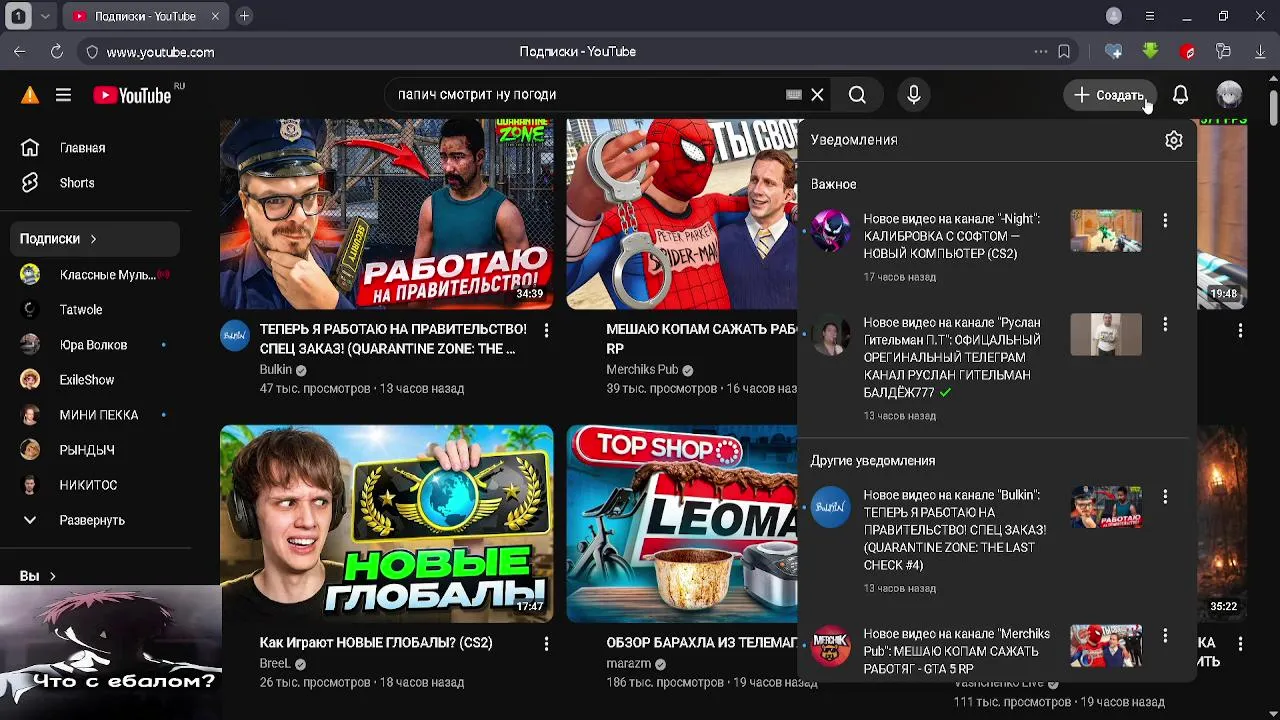Open the password manager key icon
The height and width of the screenshot is (720, 1280).
(x=1223, y=52)
